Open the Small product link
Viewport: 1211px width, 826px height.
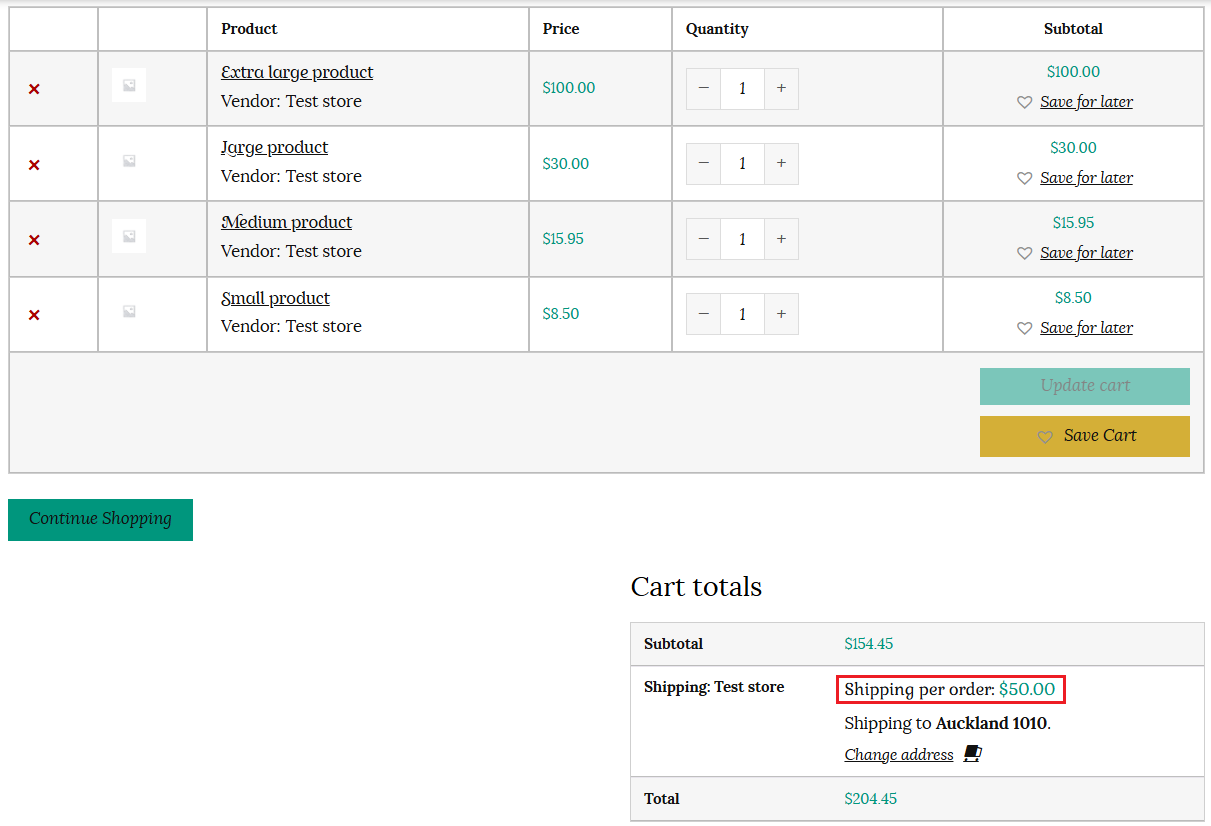coord(276,298)
